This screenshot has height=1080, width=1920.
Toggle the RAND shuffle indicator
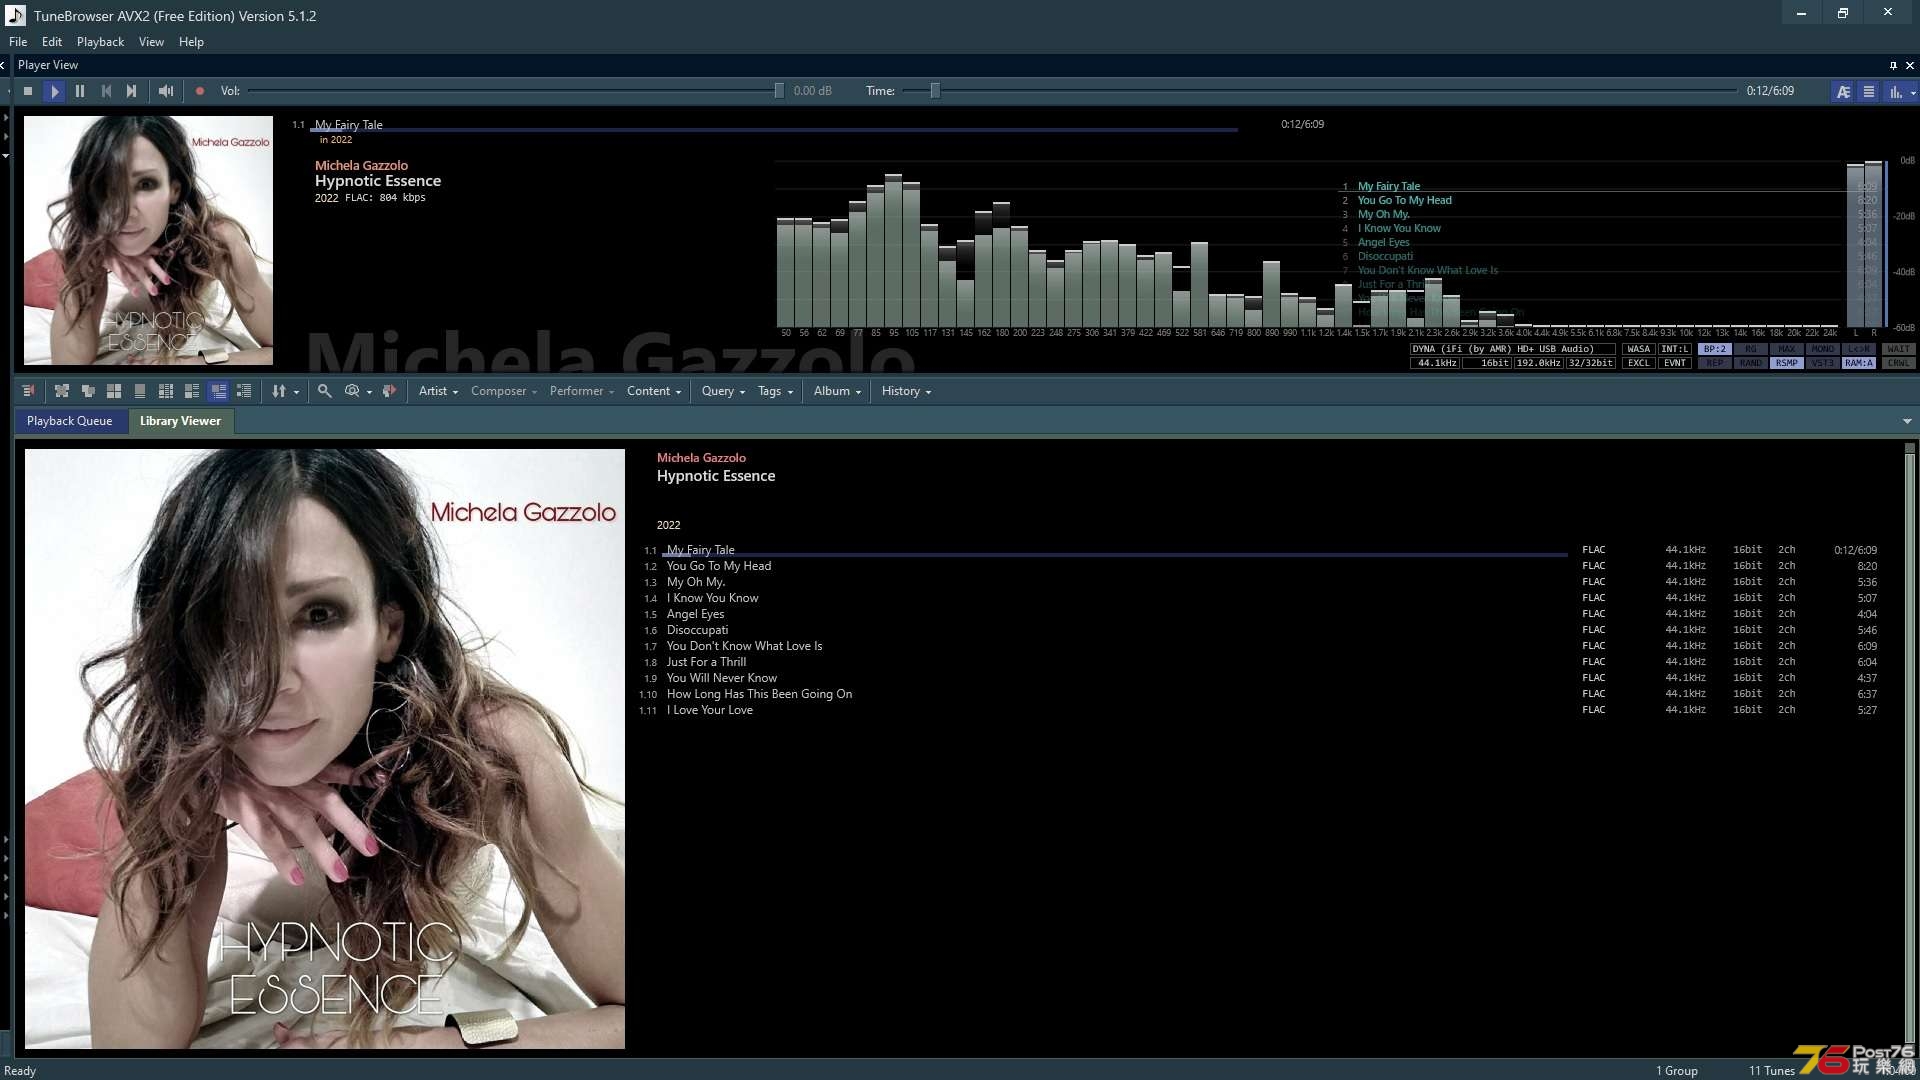pos(1751,363)
